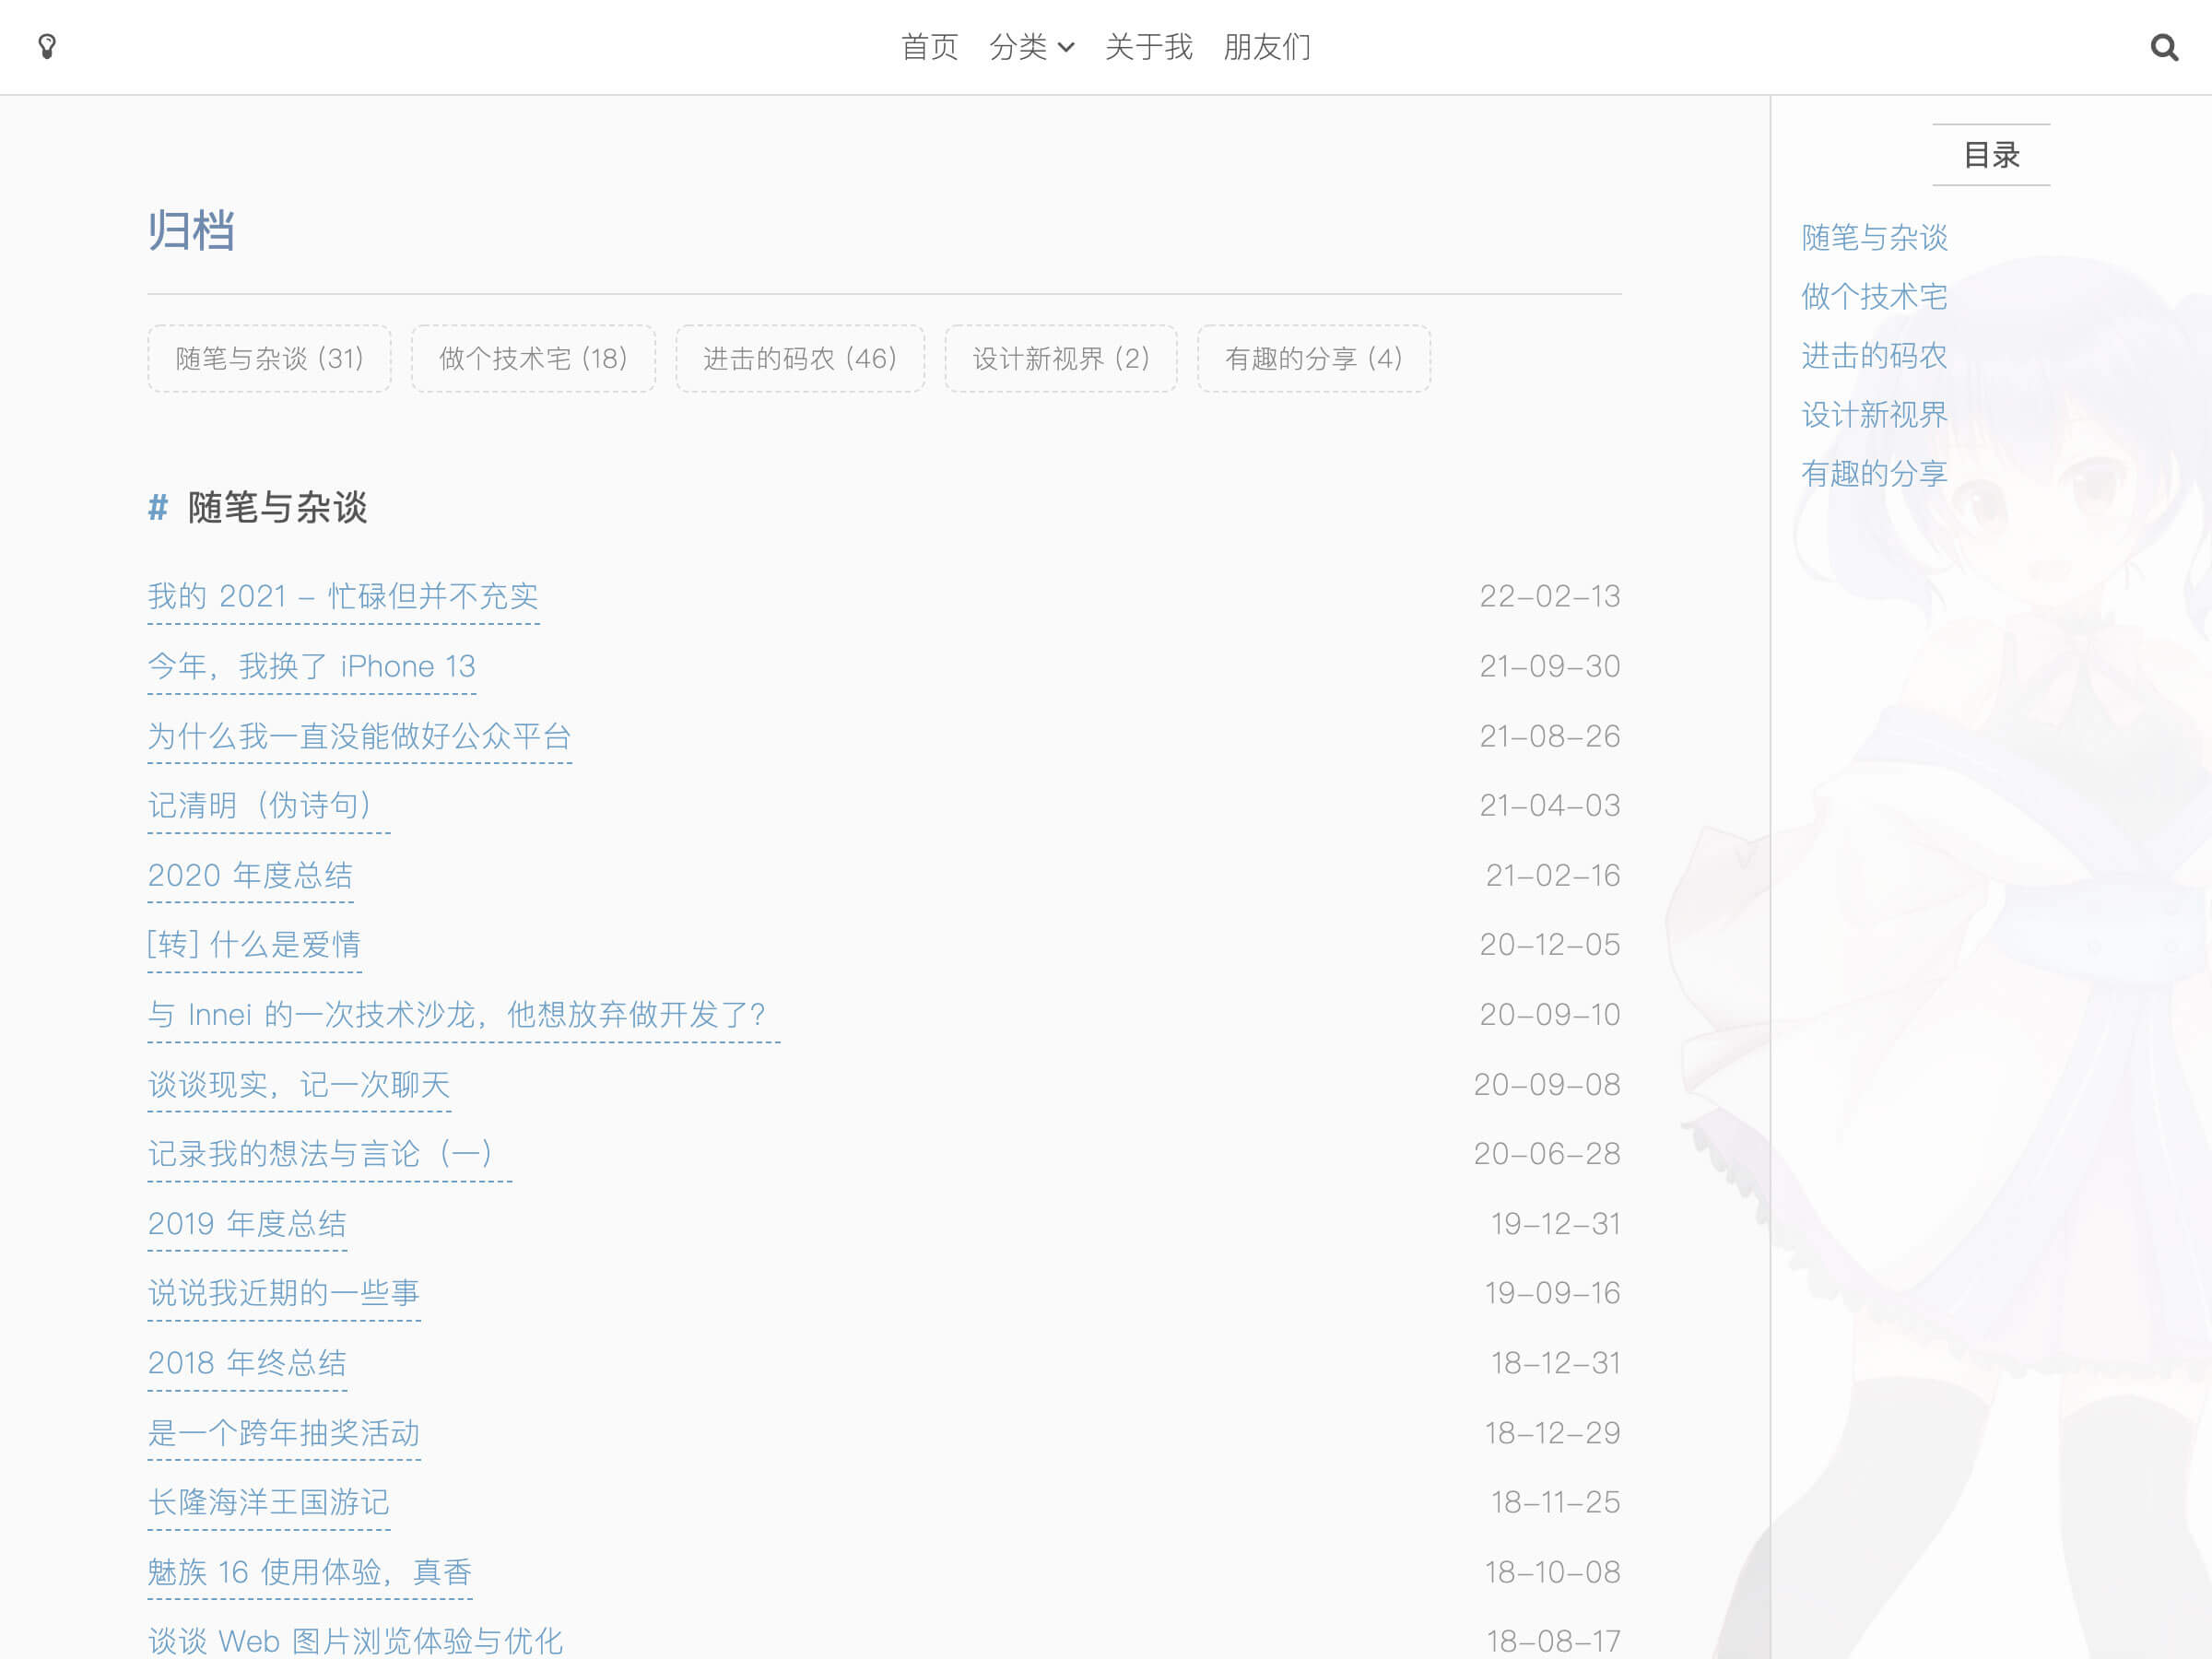Viewport: 2212px width, 1659px height.
Task: Select the 随笔与杂谈 (31) category tag
Action: (x=269, y=358)
